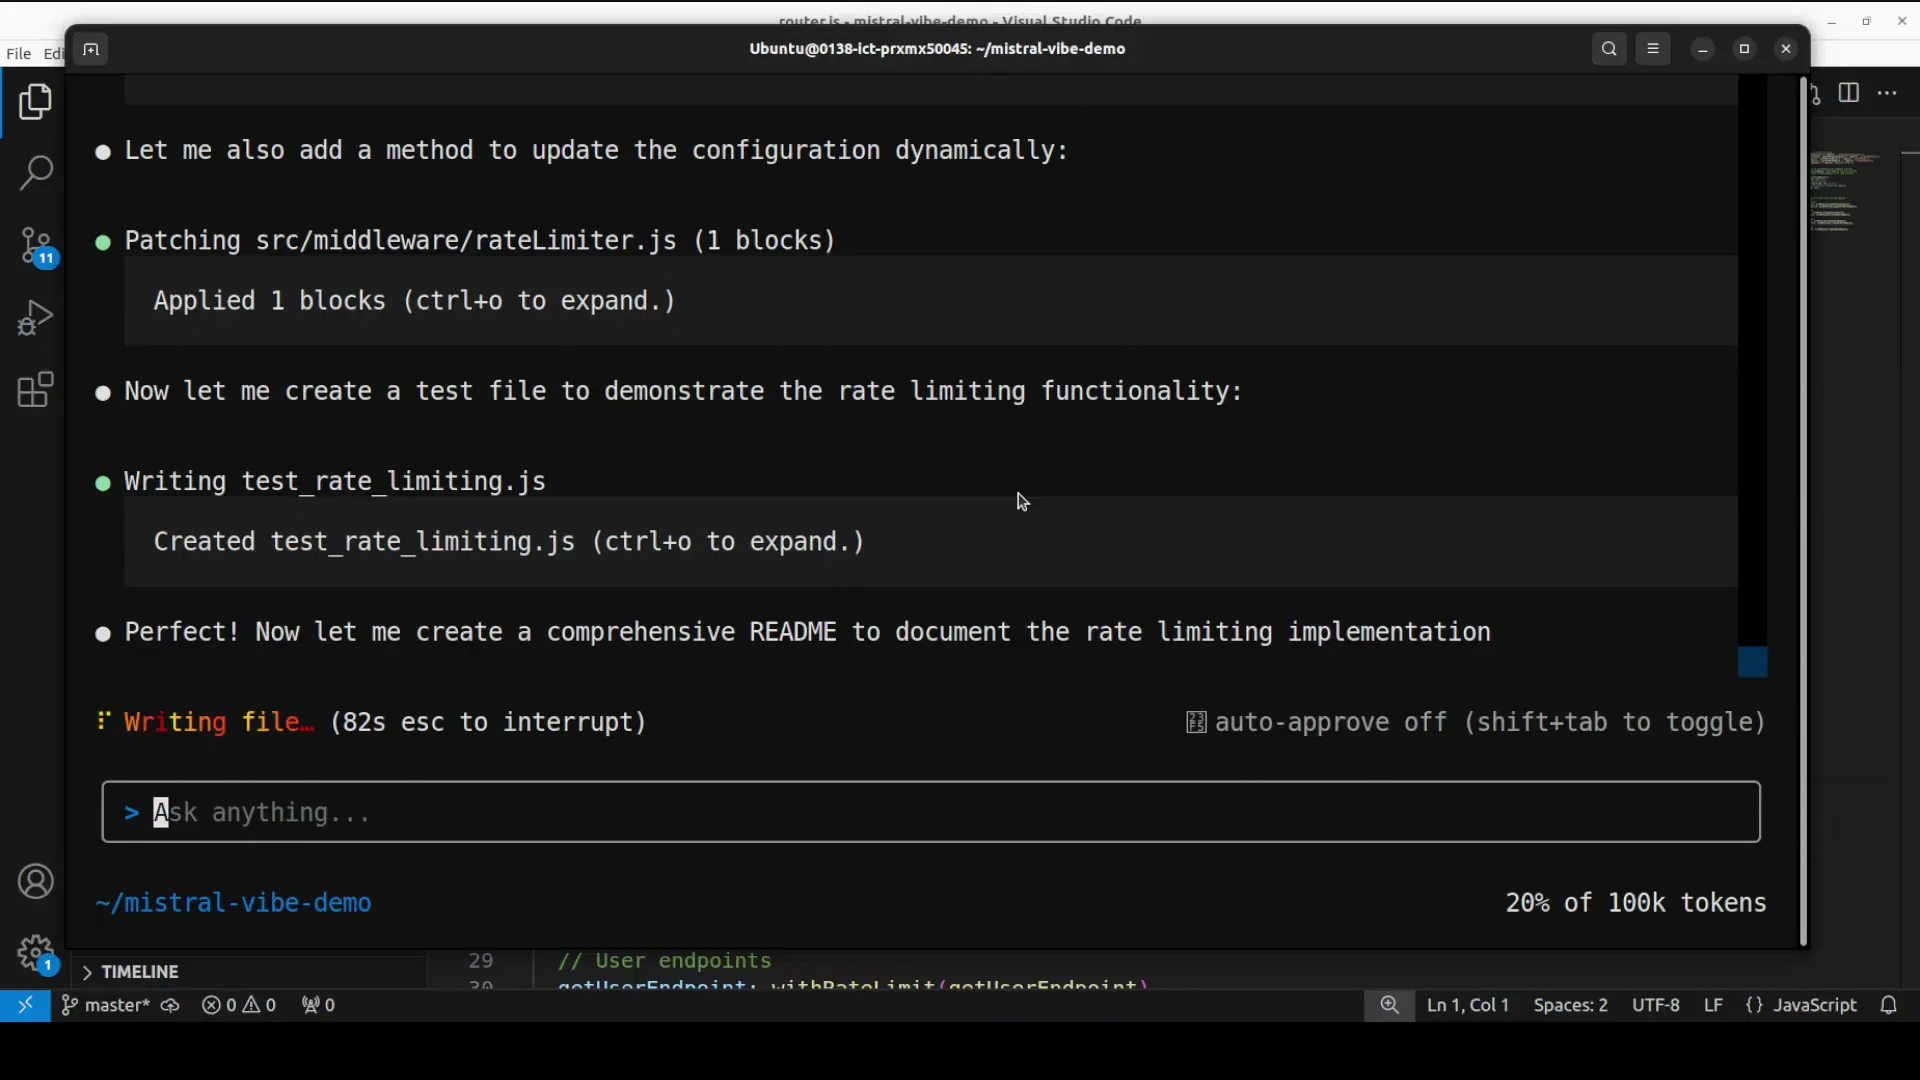Toggle the forwarded ports indicator
Viewport: 1920px width, 1080px height.
317,1006
